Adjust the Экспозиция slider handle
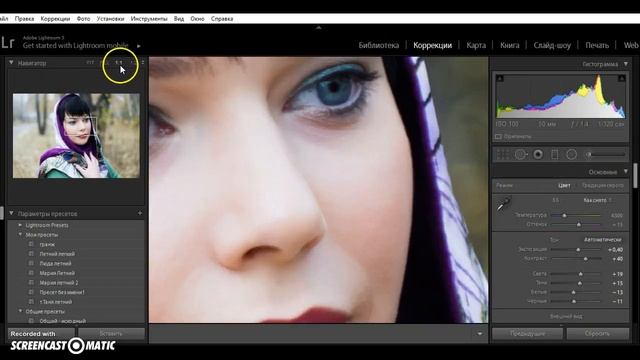 coord(578,249)
